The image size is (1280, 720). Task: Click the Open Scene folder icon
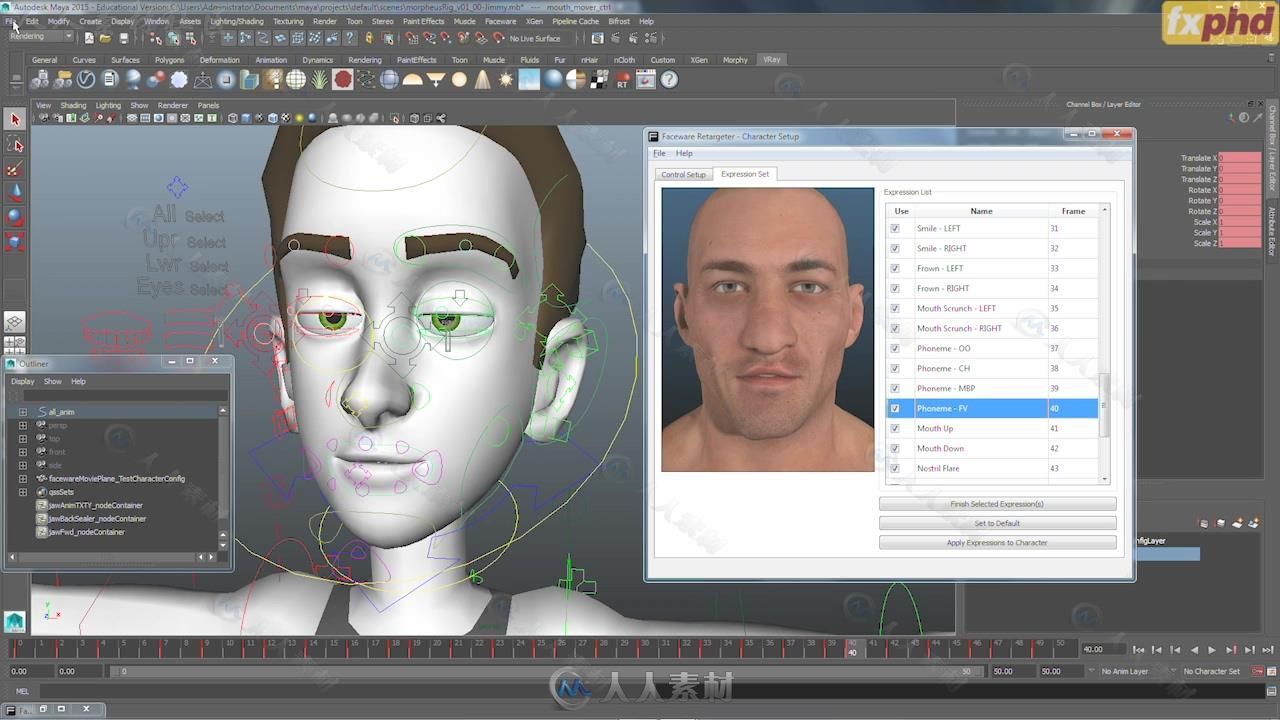[105, 38]
